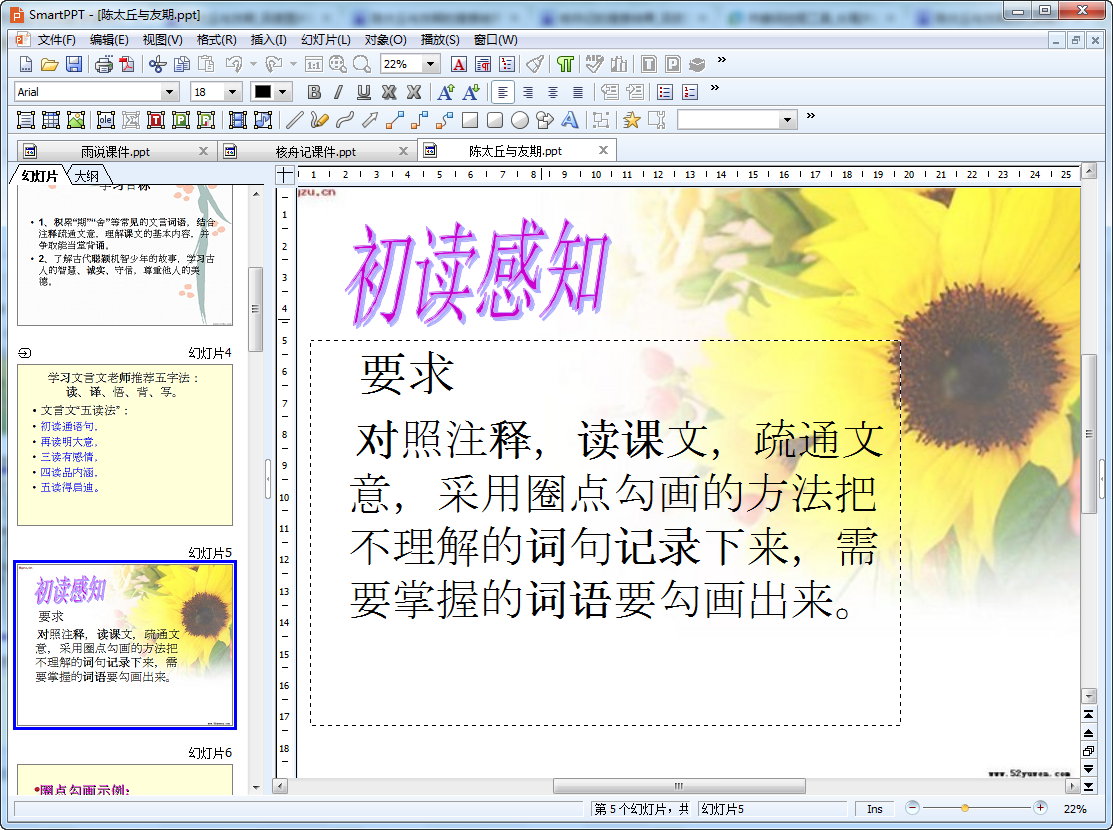Open the Arial font name dropdown
Viewport: 1113px width, 830px height.
click(169, 92)
